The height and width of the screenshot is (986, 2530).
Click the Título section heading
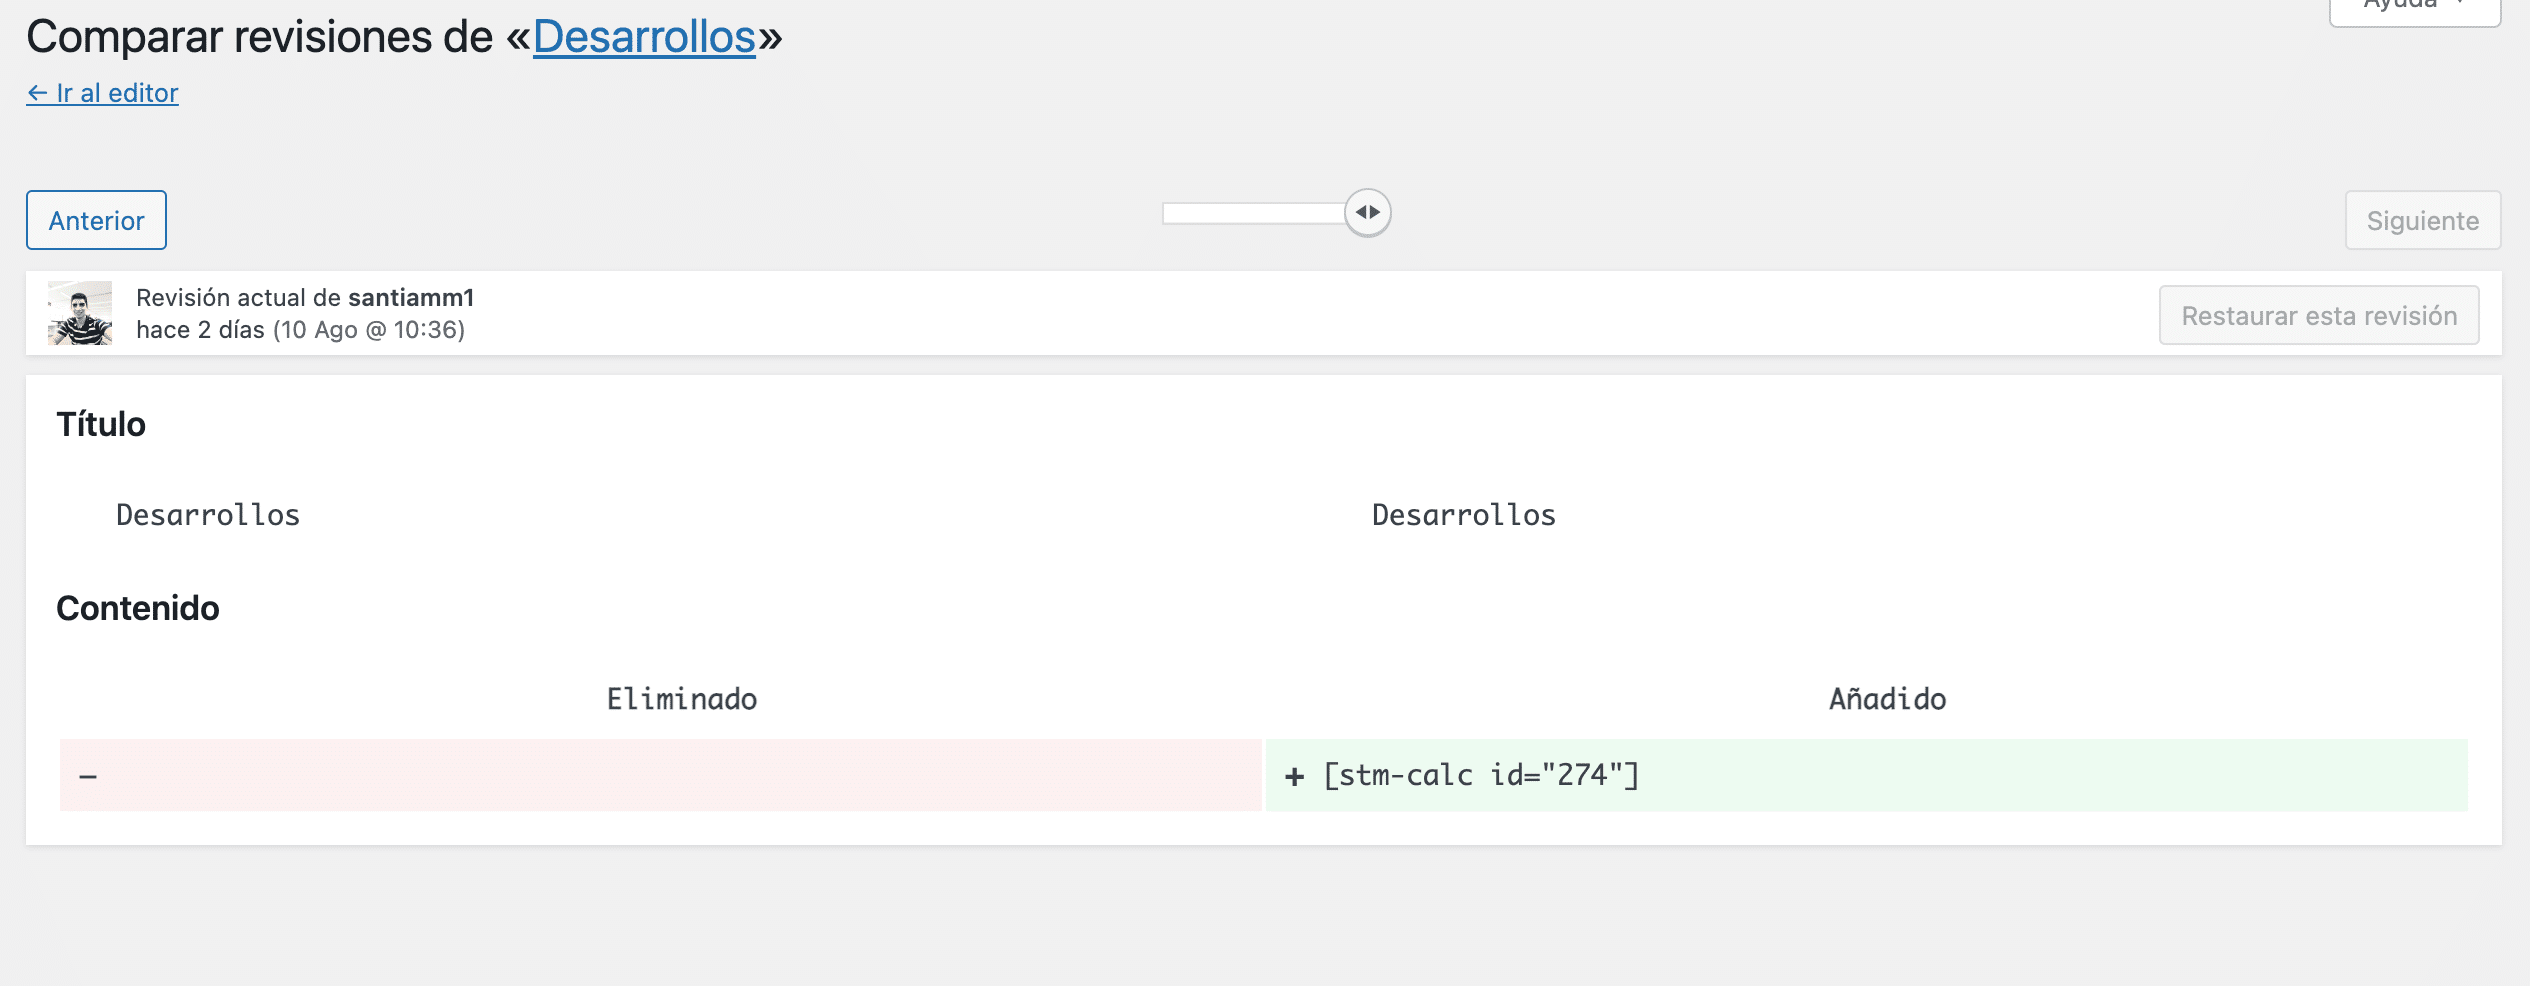101,424
